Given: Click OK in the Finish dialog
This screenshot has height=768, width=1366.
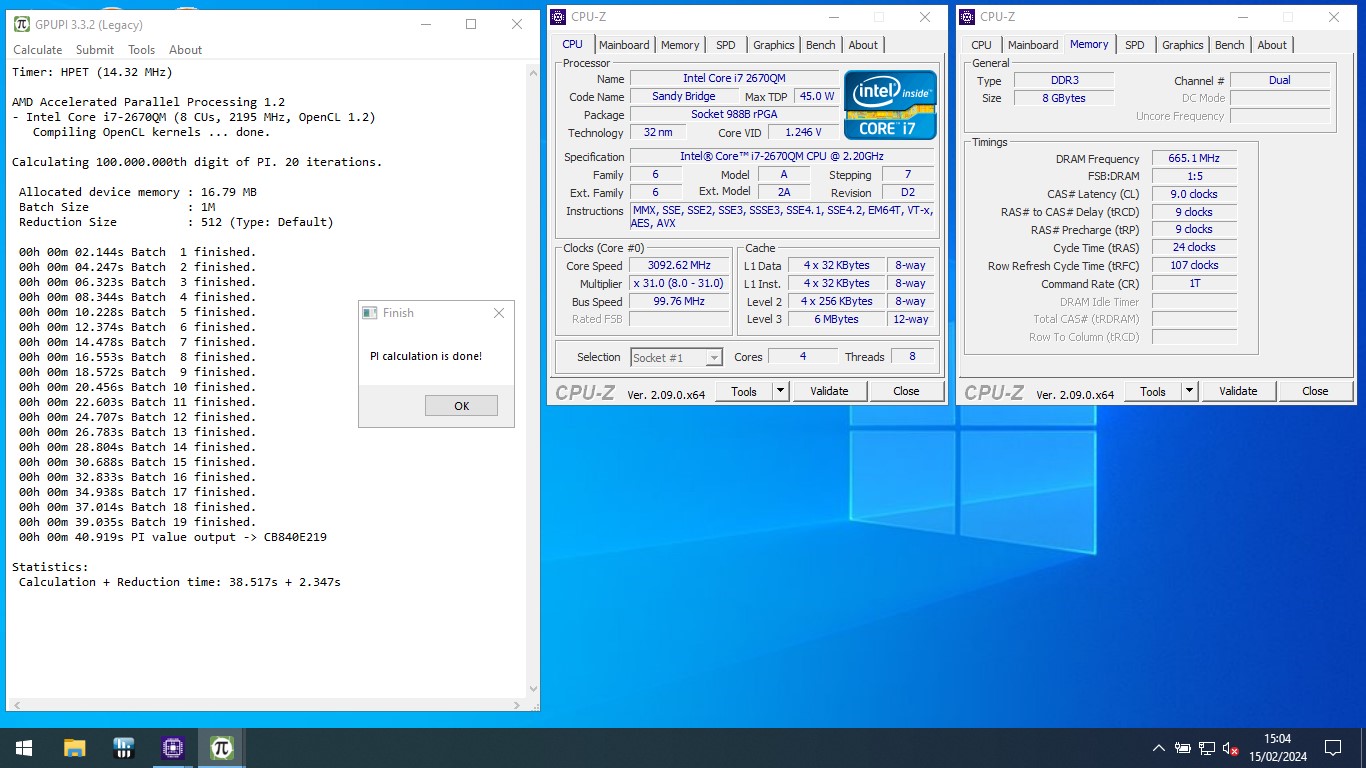Looking at the screenshot, I should (461, 406).
